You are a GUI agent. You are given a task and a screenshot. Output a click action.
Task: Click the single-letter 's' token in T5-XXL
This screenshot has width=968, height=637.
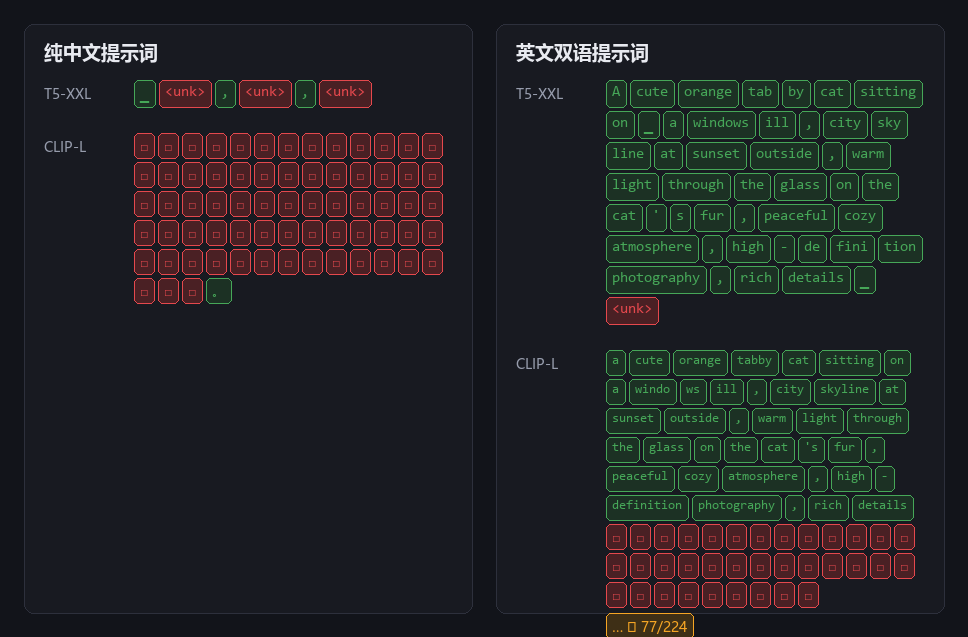[680, 217]
